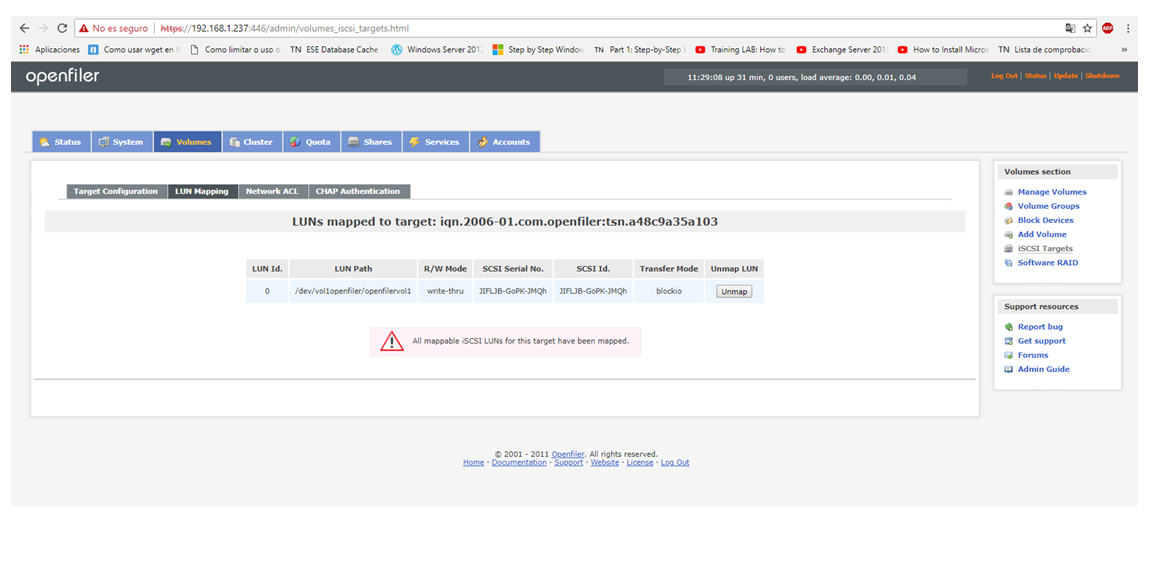1151x567 pixels.
Task: Open 'Como usar wget' bookmark
Action: [134, 50]
